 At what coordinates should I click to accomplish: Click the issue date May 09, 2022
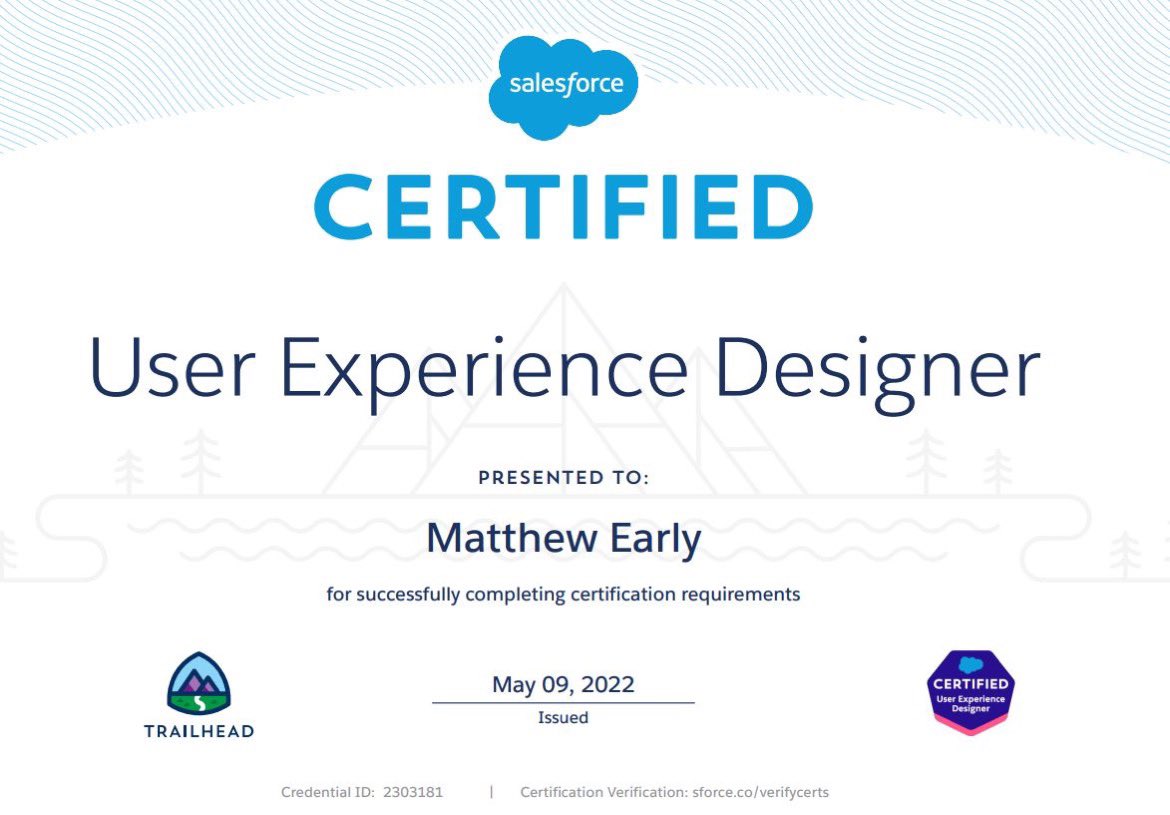tap(563, 684)
